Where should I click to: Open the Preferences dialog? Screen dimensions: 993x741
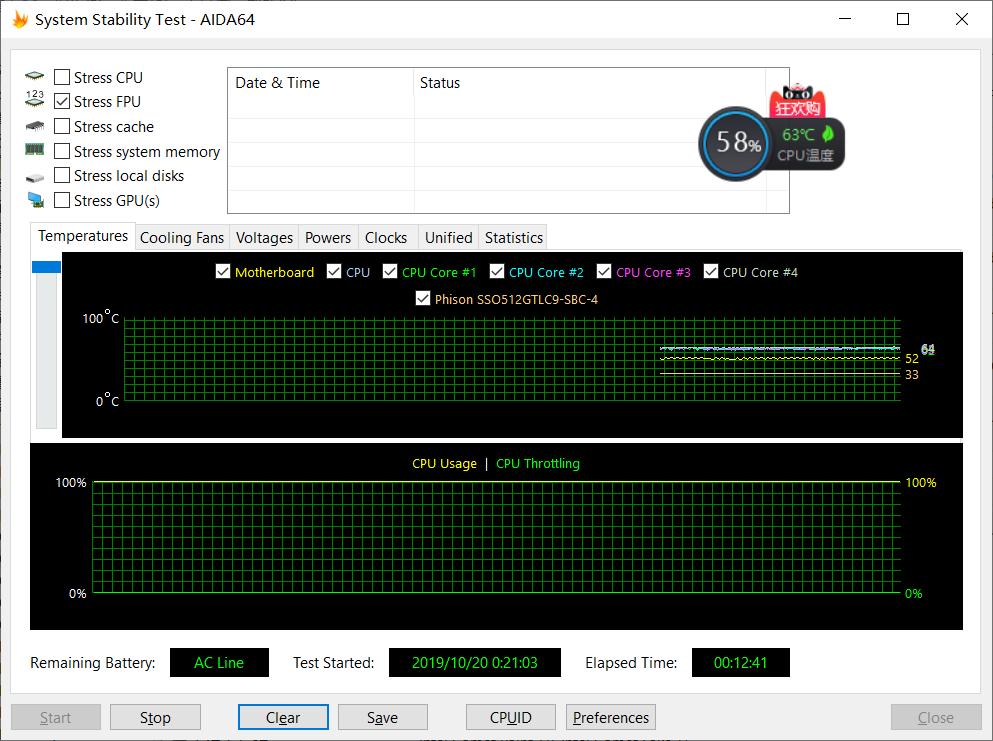pyautogui.click(x=611, y=717)
